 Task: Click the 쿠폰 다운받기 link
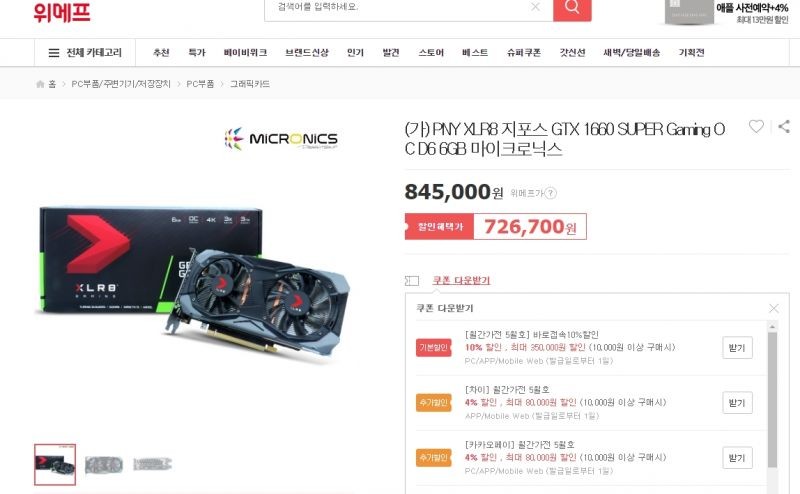pyautogui.click(x=461, y=281)
